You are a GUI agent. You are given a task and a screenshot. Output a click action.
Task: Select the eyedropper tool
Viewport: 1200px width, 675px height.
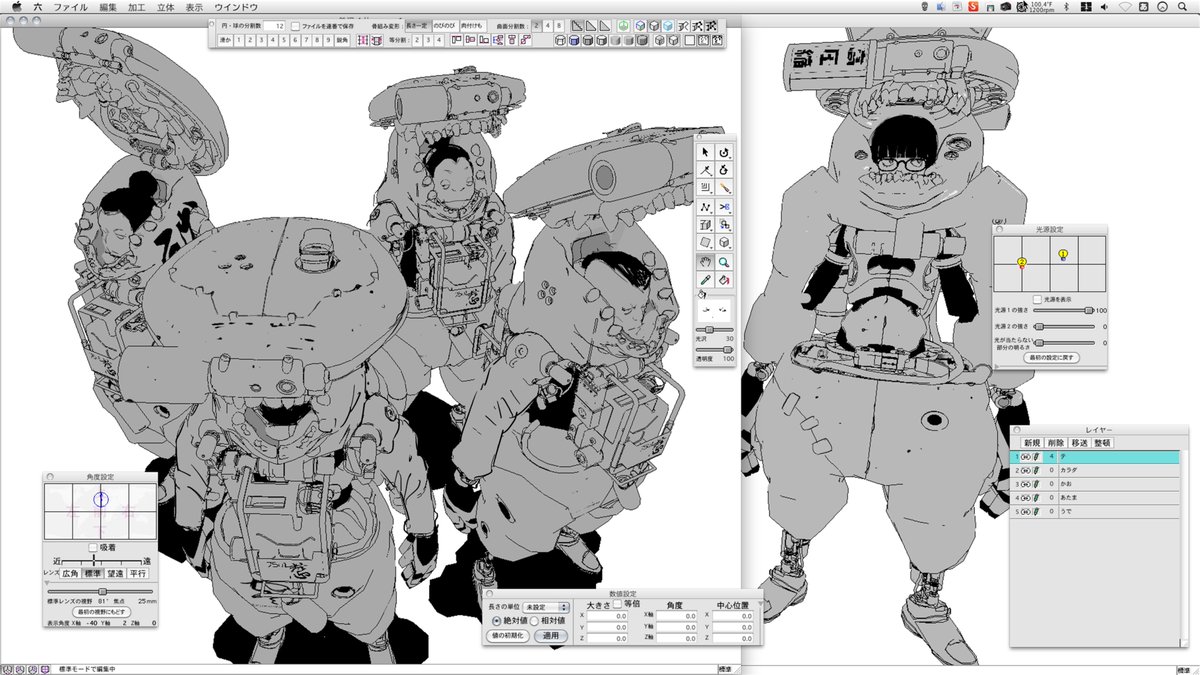coord(705,280)
